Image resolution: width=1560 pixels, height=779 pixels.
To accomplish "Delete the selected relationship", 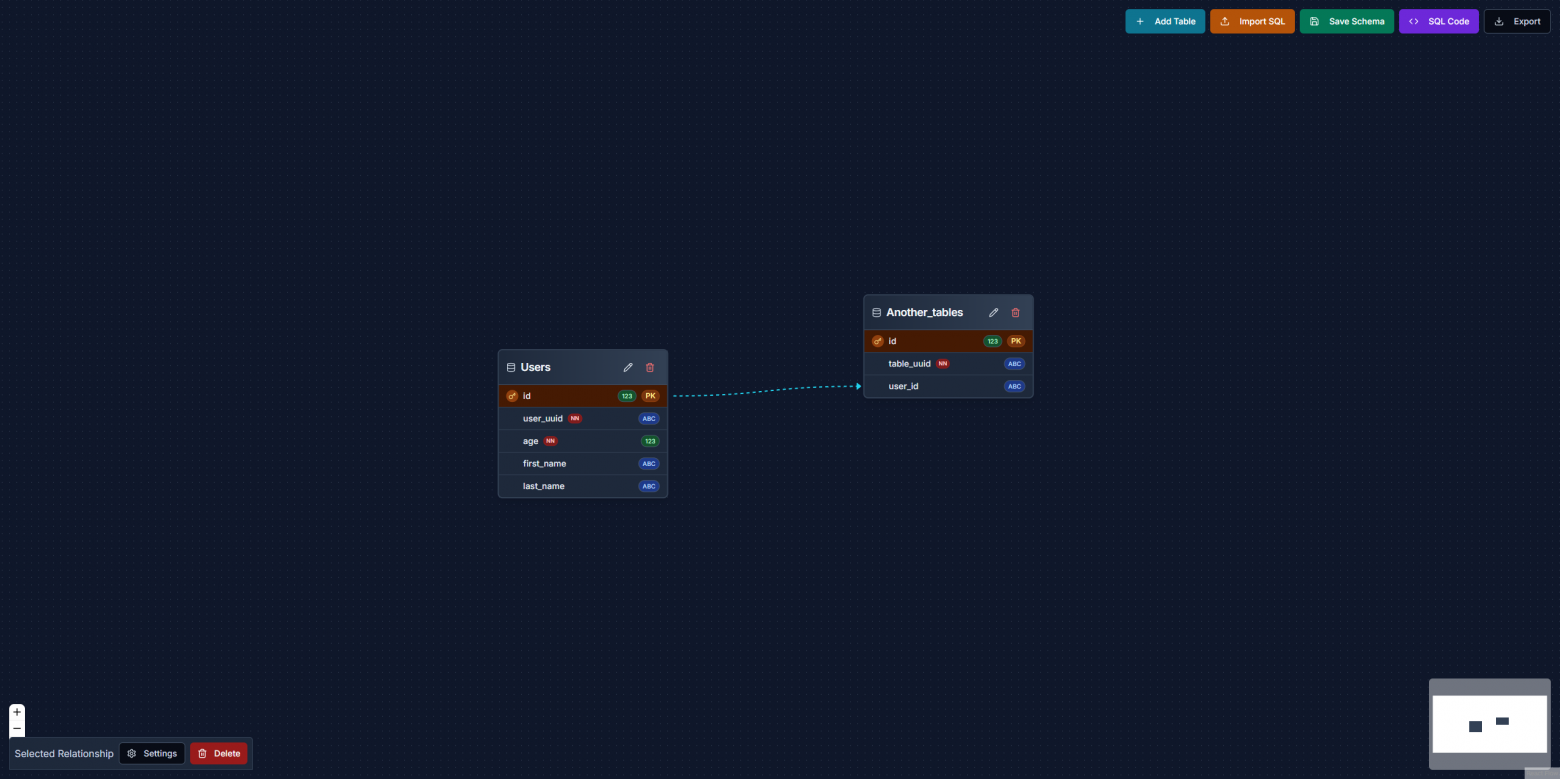I will [x=218, y=754].
